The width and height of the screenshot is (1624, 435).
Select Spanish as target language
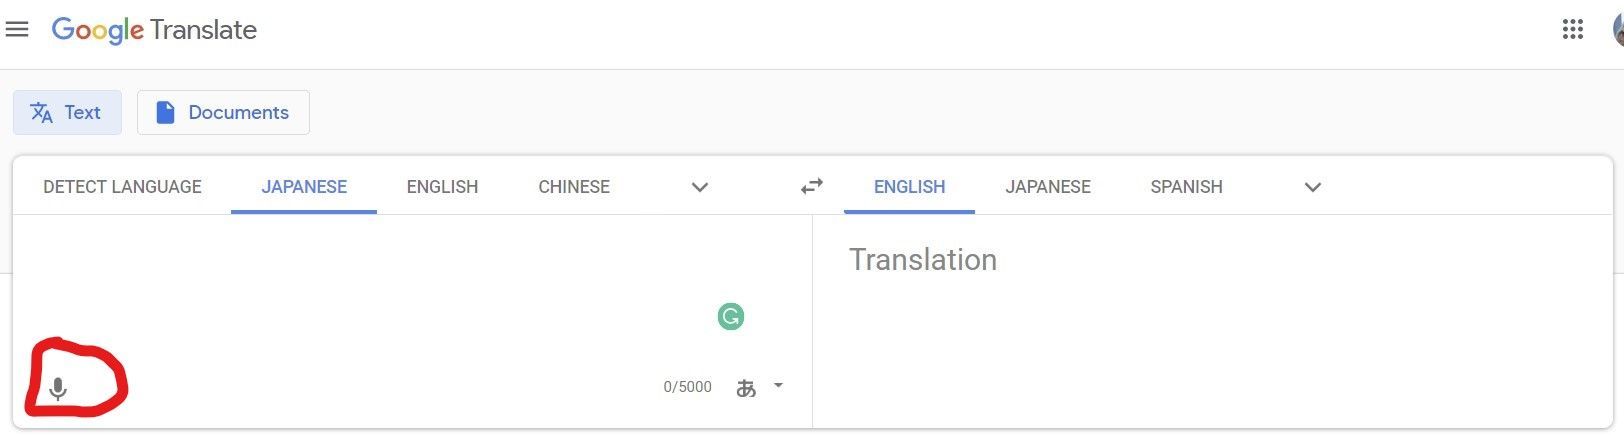tap(1186, 187)
